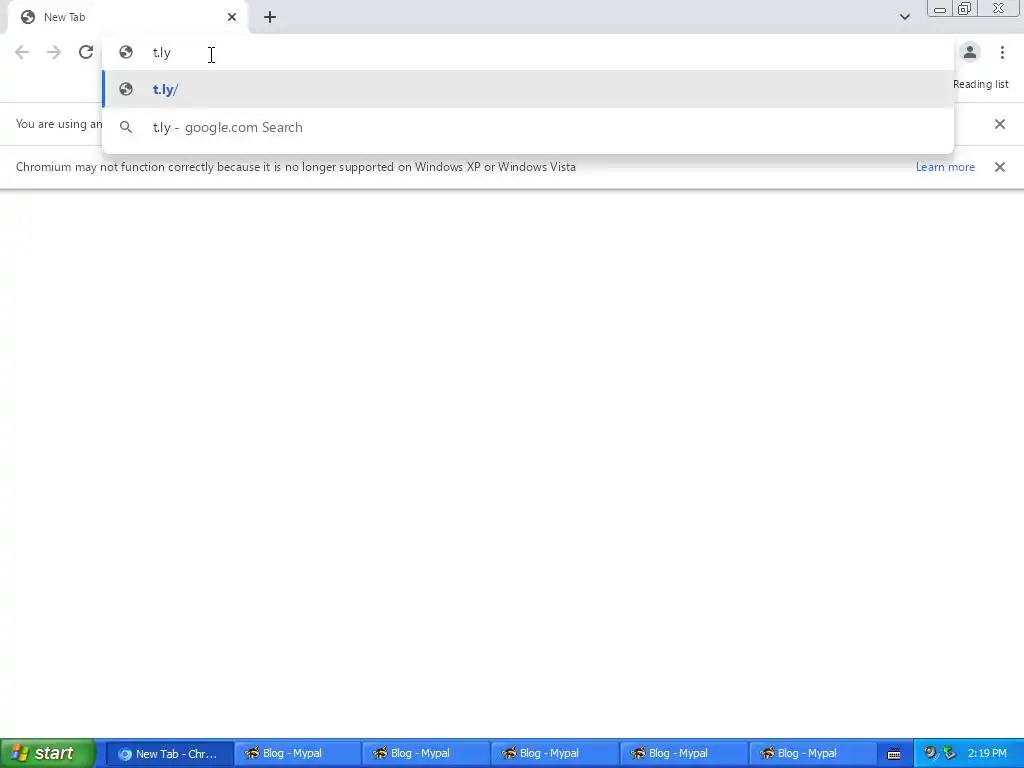This screenshot has width=1024, height=768.
Task: Open the profile avatar menu
Action: (x=970, y=52)
